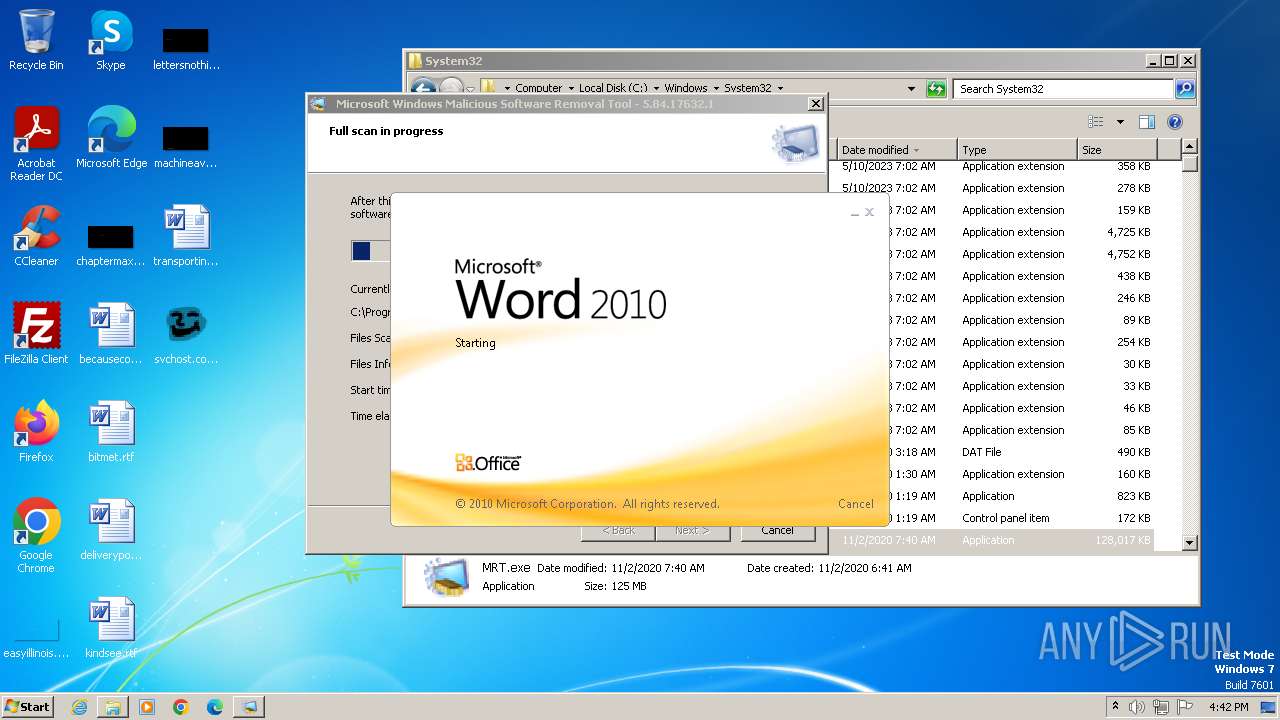Select the Firefox desktop shortcut
This screenshot has height=720, width=1280.
(x=36, y=432)
